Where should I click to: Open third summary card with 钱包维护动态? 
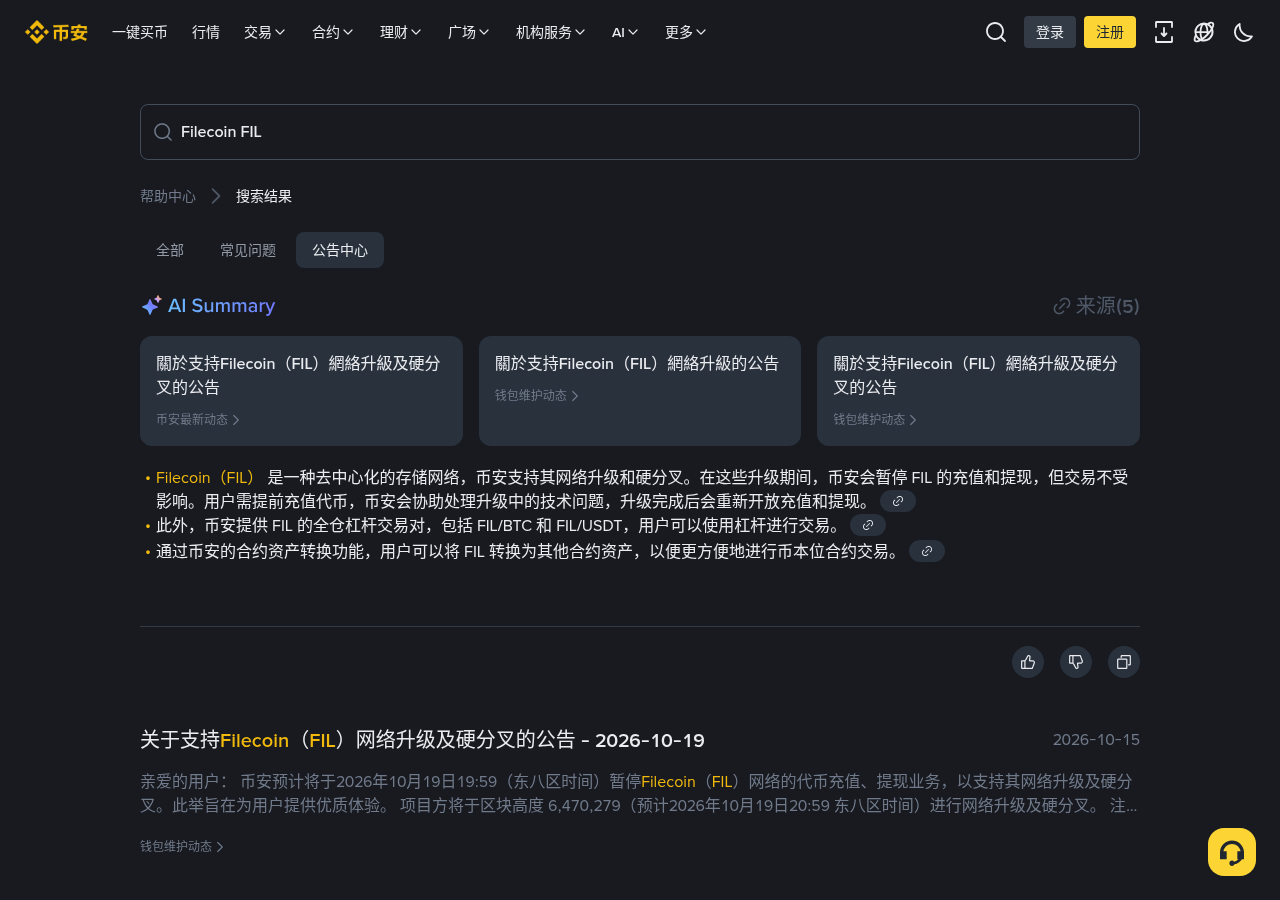978,391
